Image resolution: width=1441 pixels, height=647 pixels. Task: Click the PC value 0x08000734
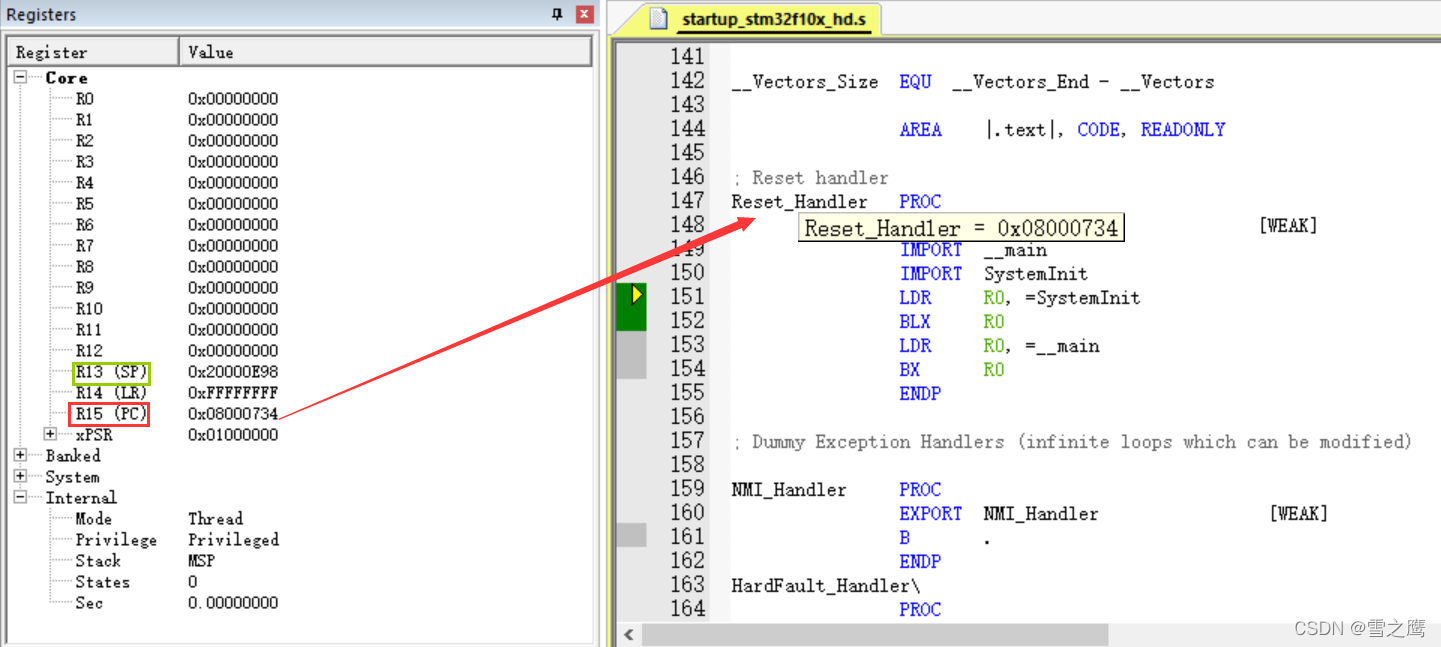tap(233, 413)
